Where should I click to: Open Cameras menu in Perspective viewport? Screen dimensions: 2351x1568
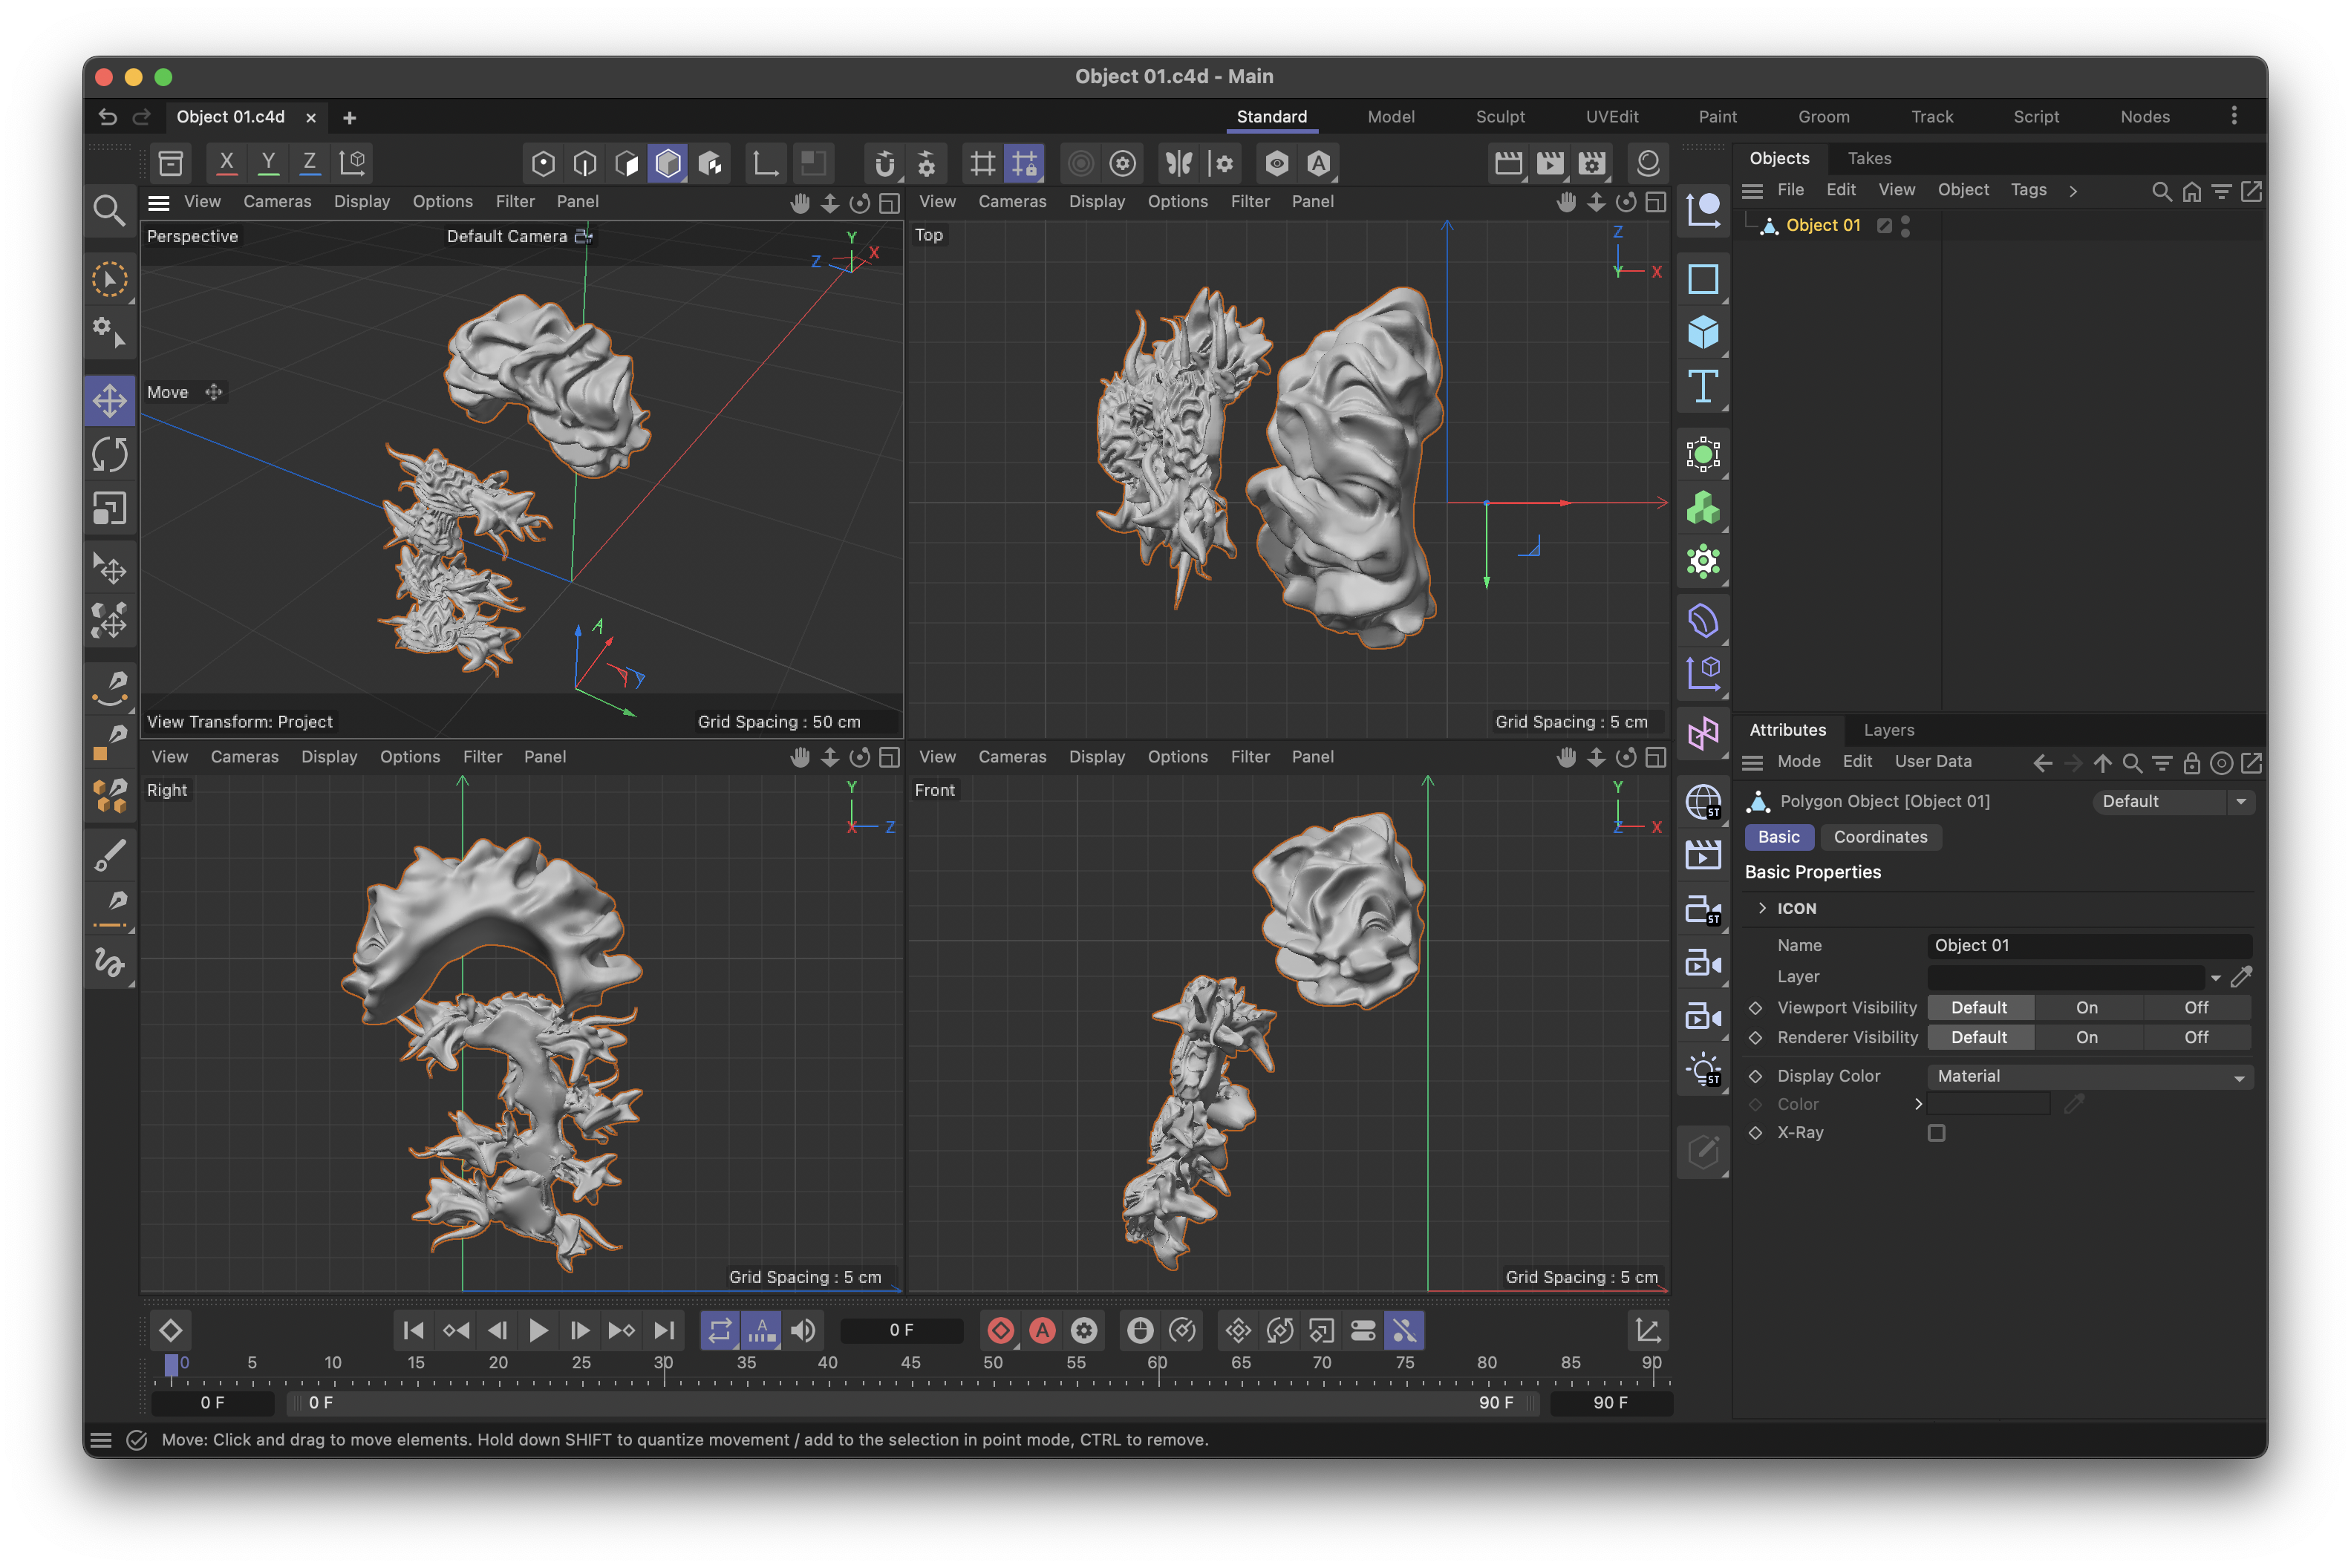coord(277,201)
